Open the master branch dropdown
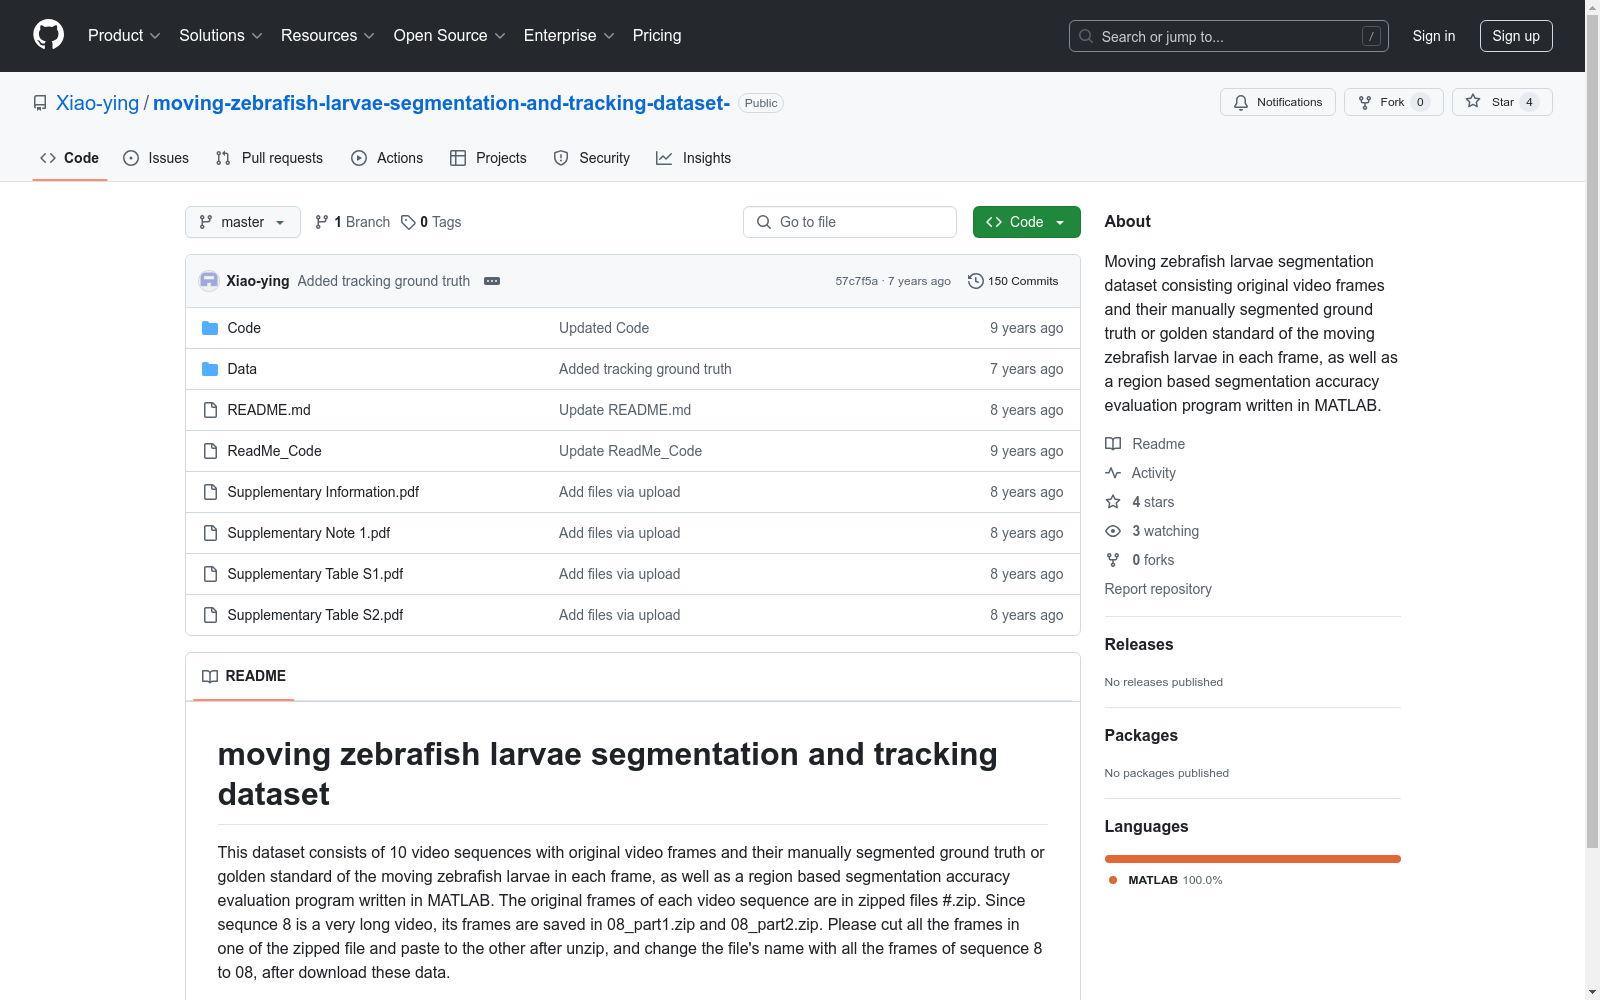Image resolution: width=1600 pixels, height=1000 pixels. click(x=243, y=222)
